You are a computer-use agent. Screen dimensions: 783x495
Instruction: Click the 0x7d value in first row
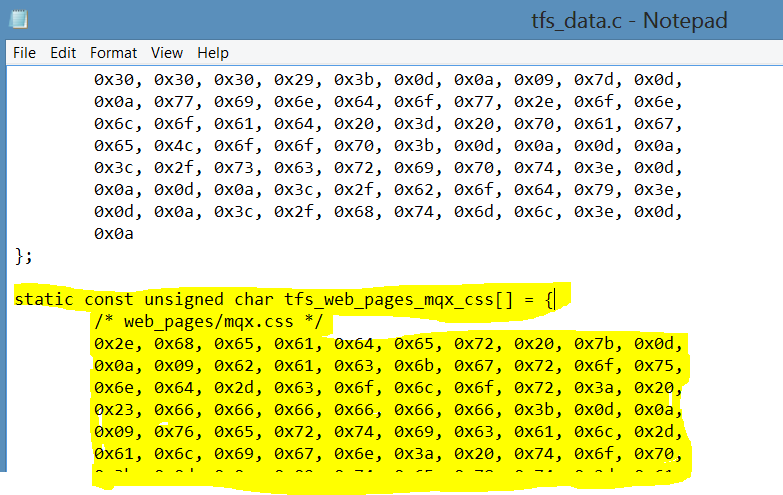coord(593,80)
